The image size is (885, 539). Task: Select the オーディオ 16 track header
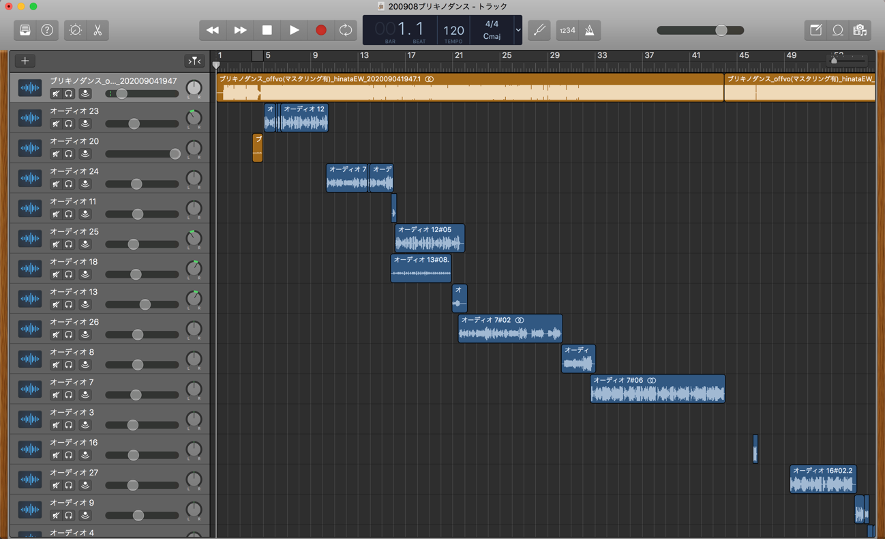click(x=110, y=449)
